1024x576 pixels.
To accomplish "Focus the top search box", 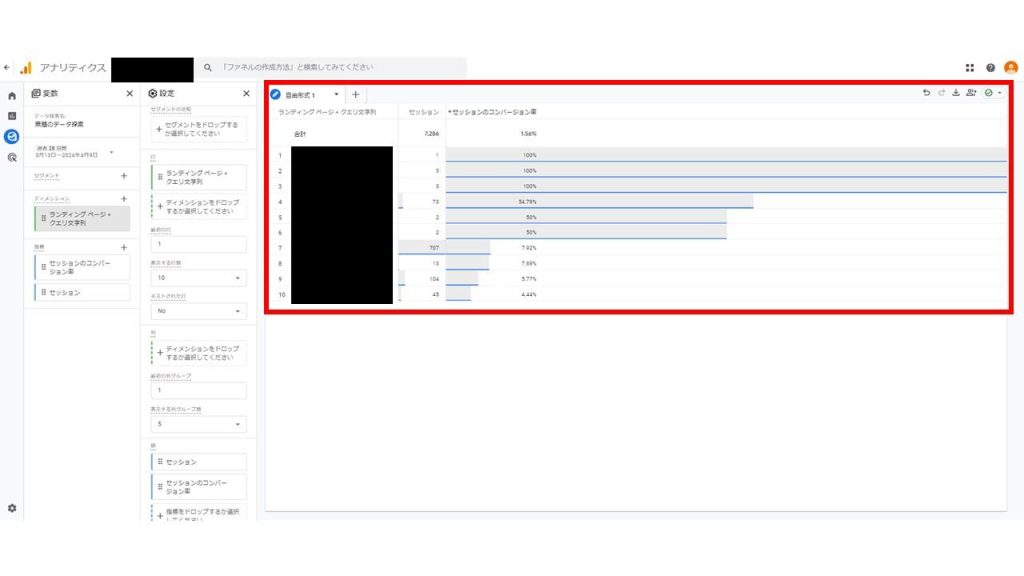I will [332, 67].
